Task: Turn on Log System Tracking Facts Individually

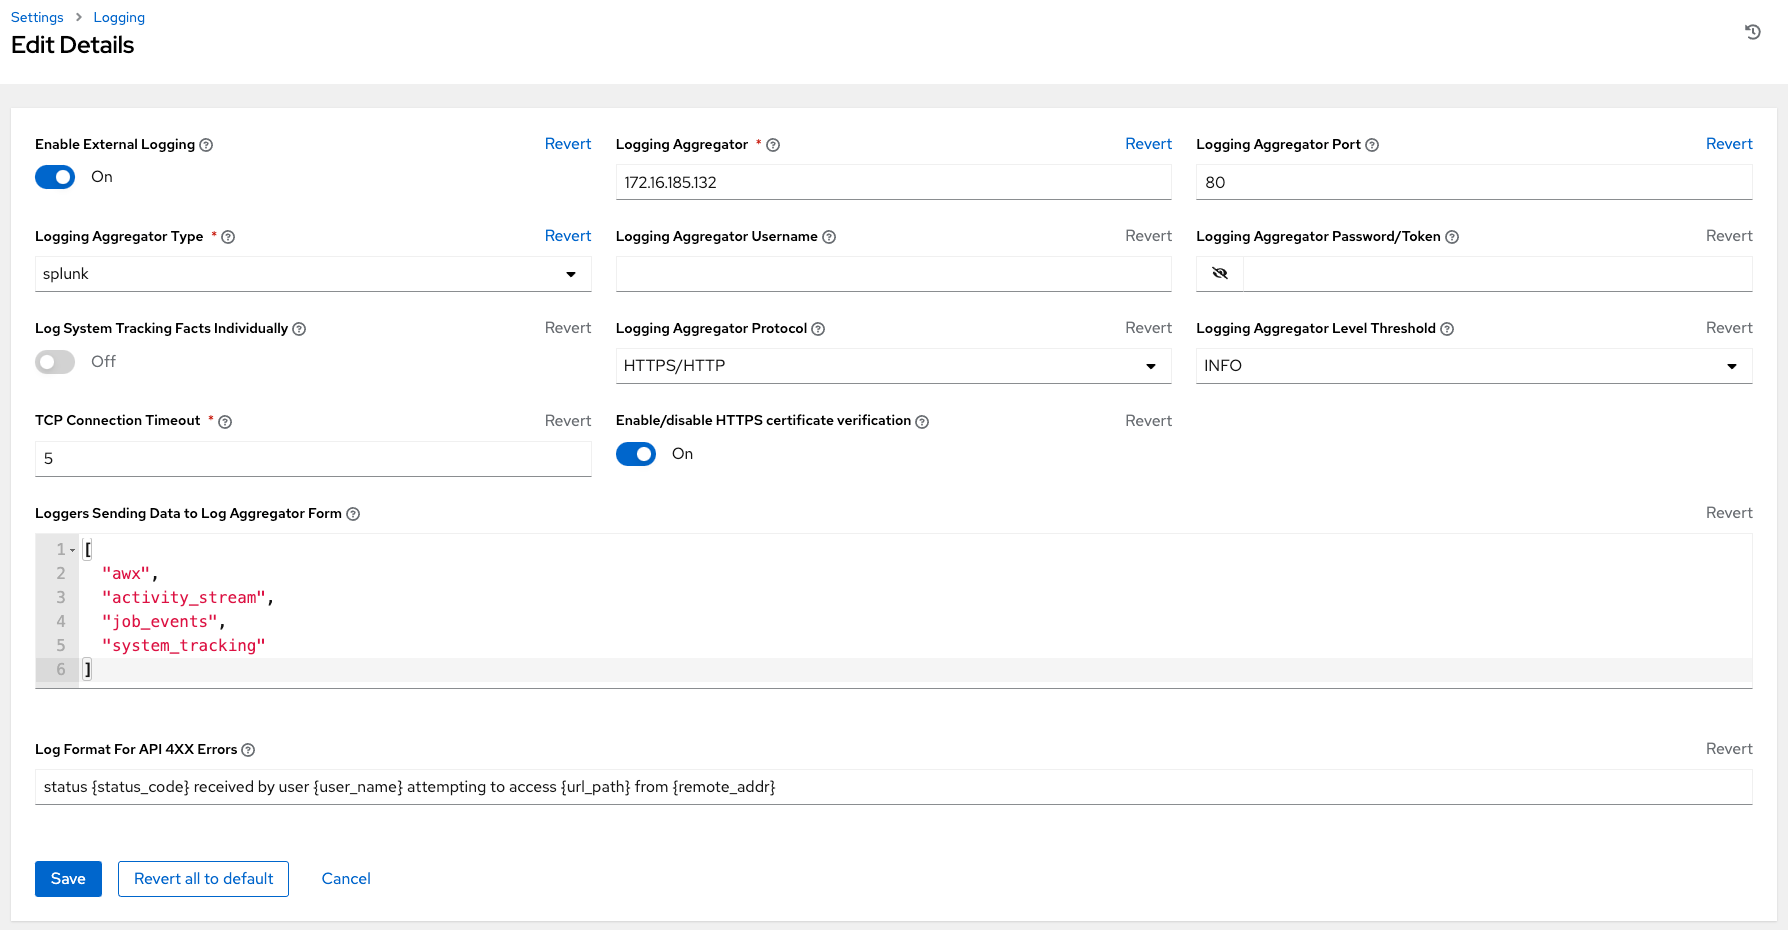Action: (55, 362)
